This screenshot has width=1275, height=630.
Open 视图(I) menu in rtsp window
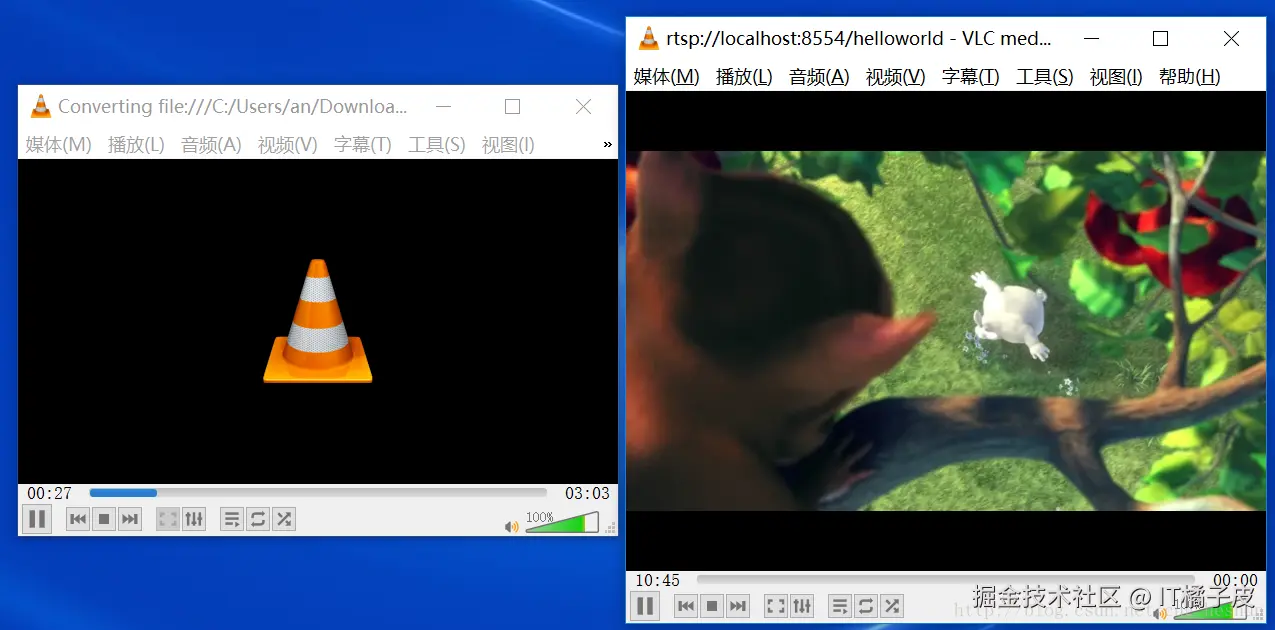1116,77
